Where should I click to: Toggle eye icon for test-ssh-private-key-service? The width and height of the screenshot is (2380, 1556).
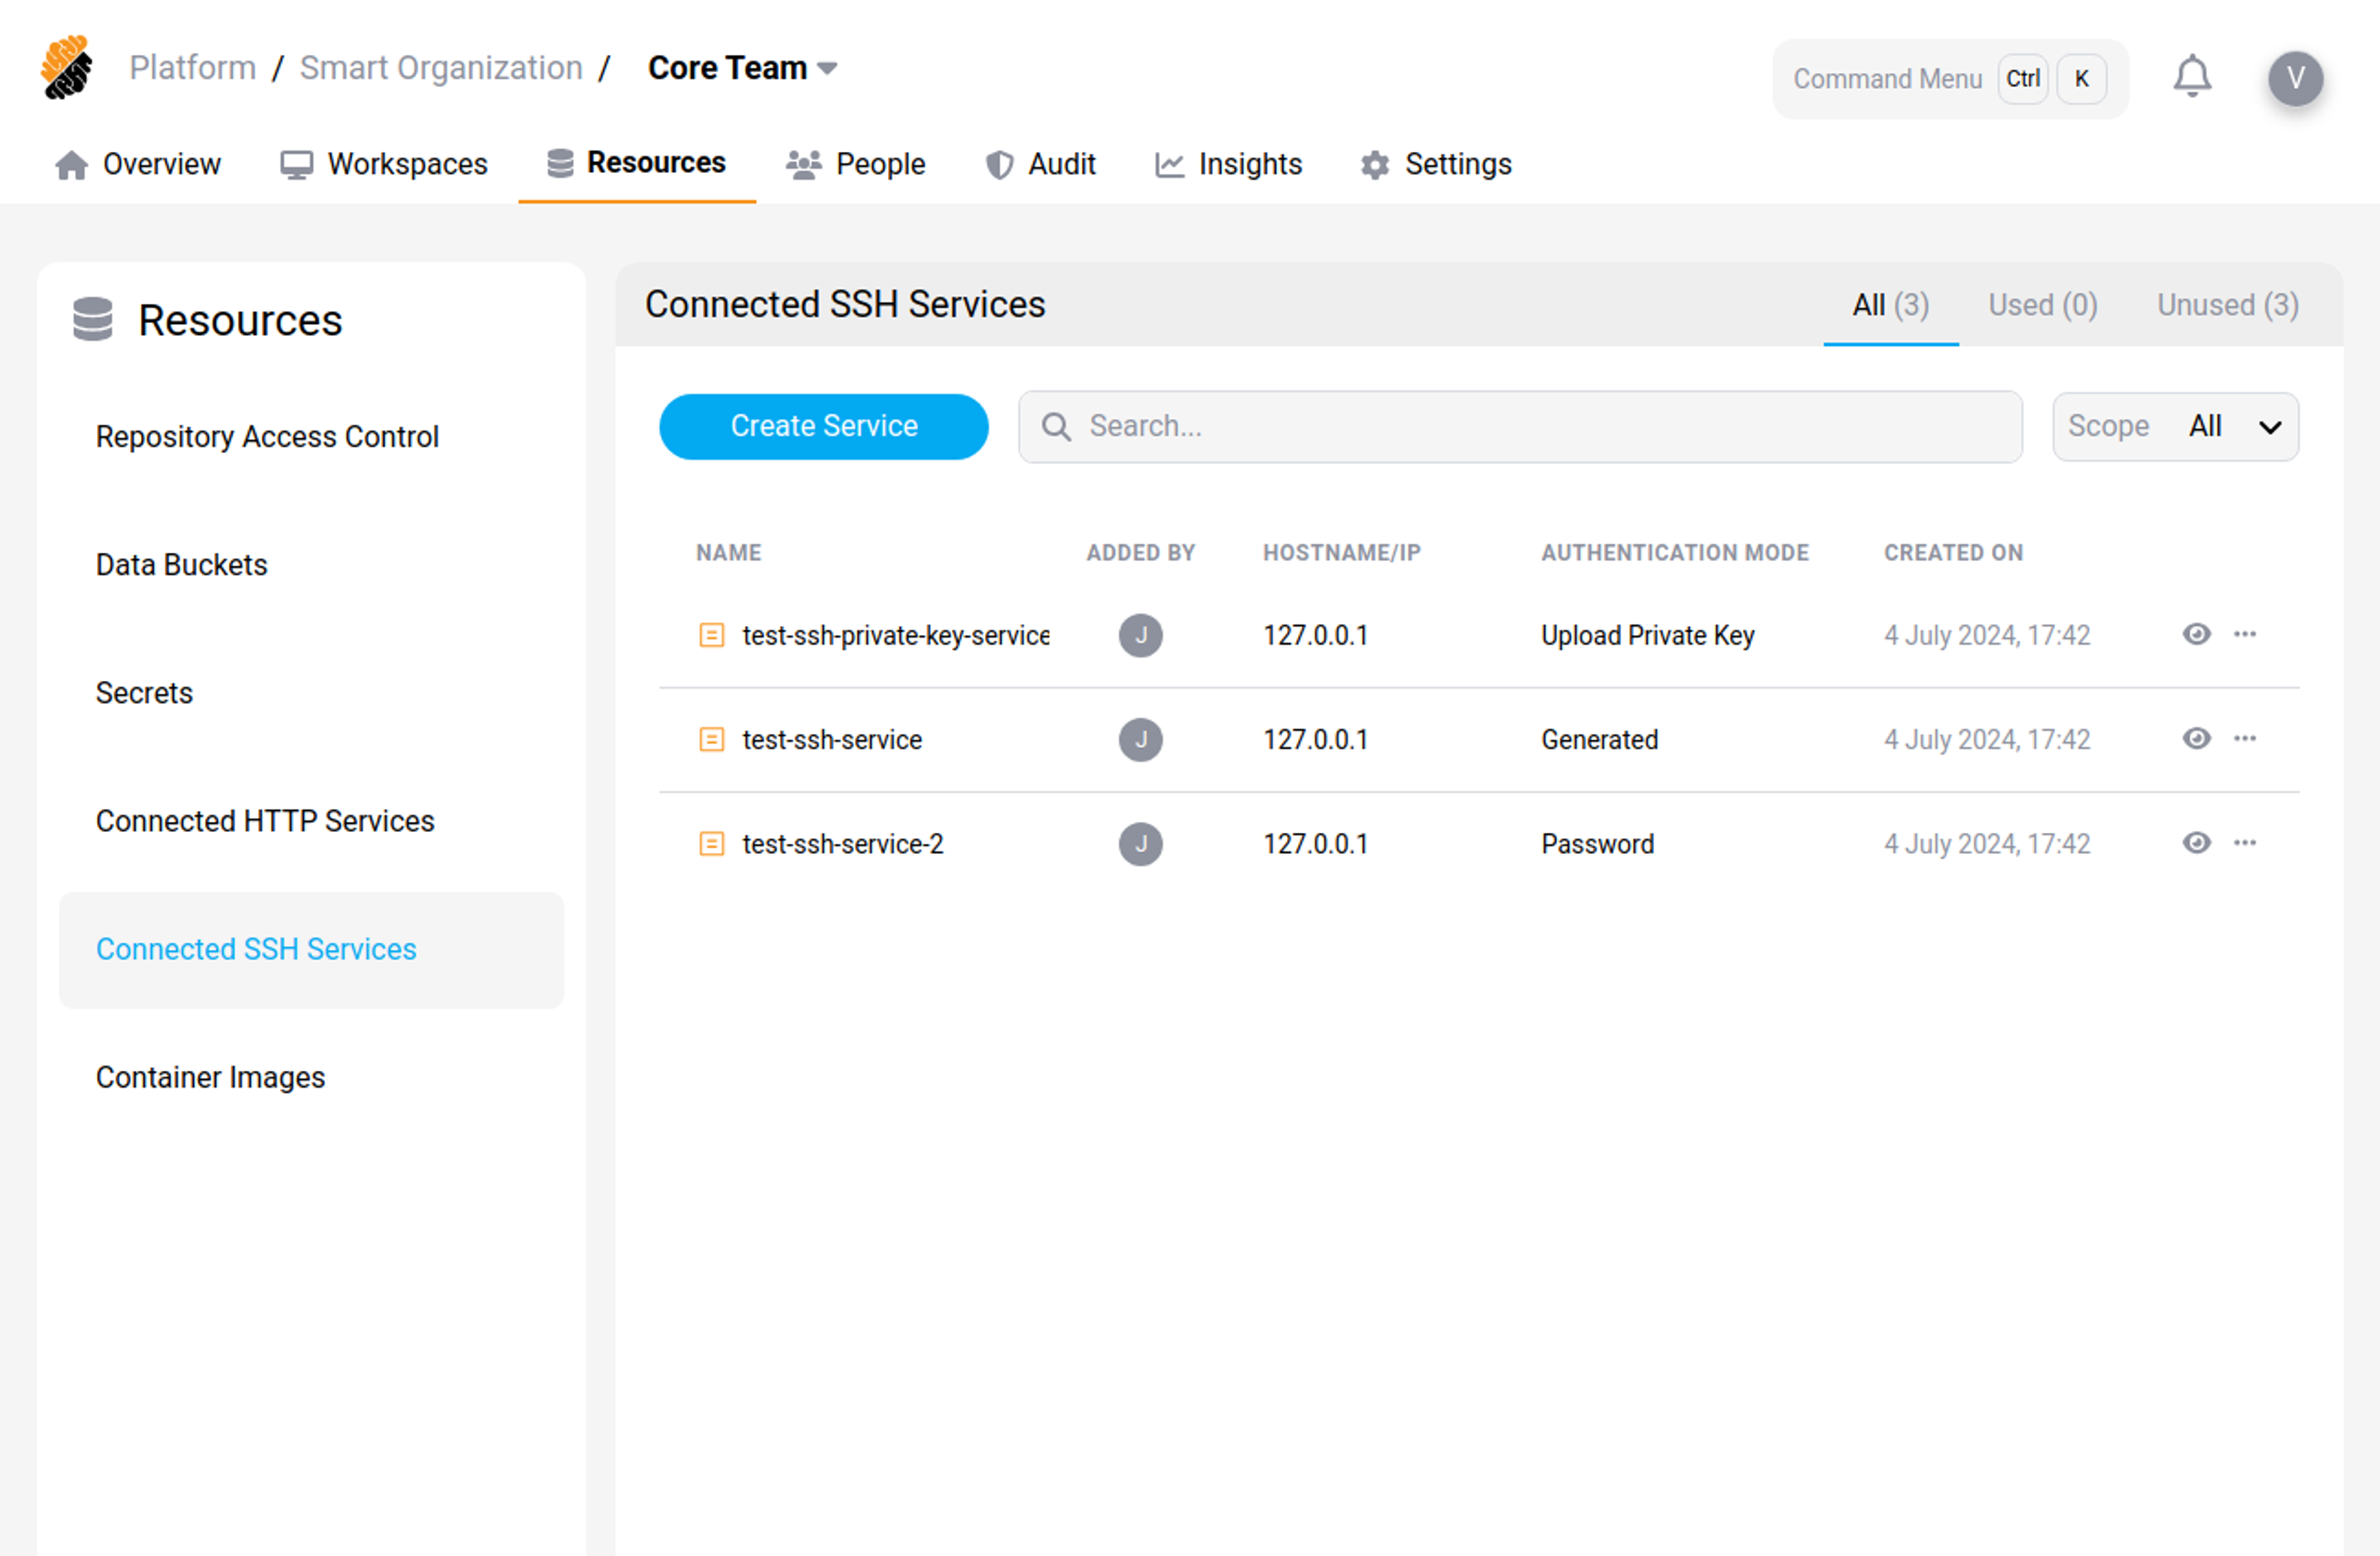tap(2196, 634)
